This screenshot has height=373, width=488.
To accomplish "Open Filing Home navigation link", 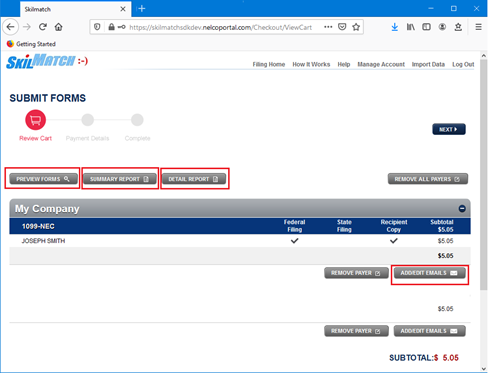I will [269, 64].
